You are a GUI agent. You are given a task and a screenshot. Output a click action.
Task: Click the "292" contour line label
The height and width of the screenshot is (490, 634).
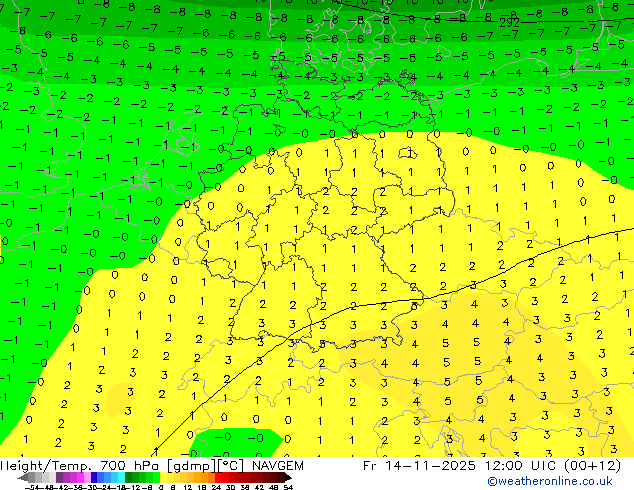click(x=509, y=23)
